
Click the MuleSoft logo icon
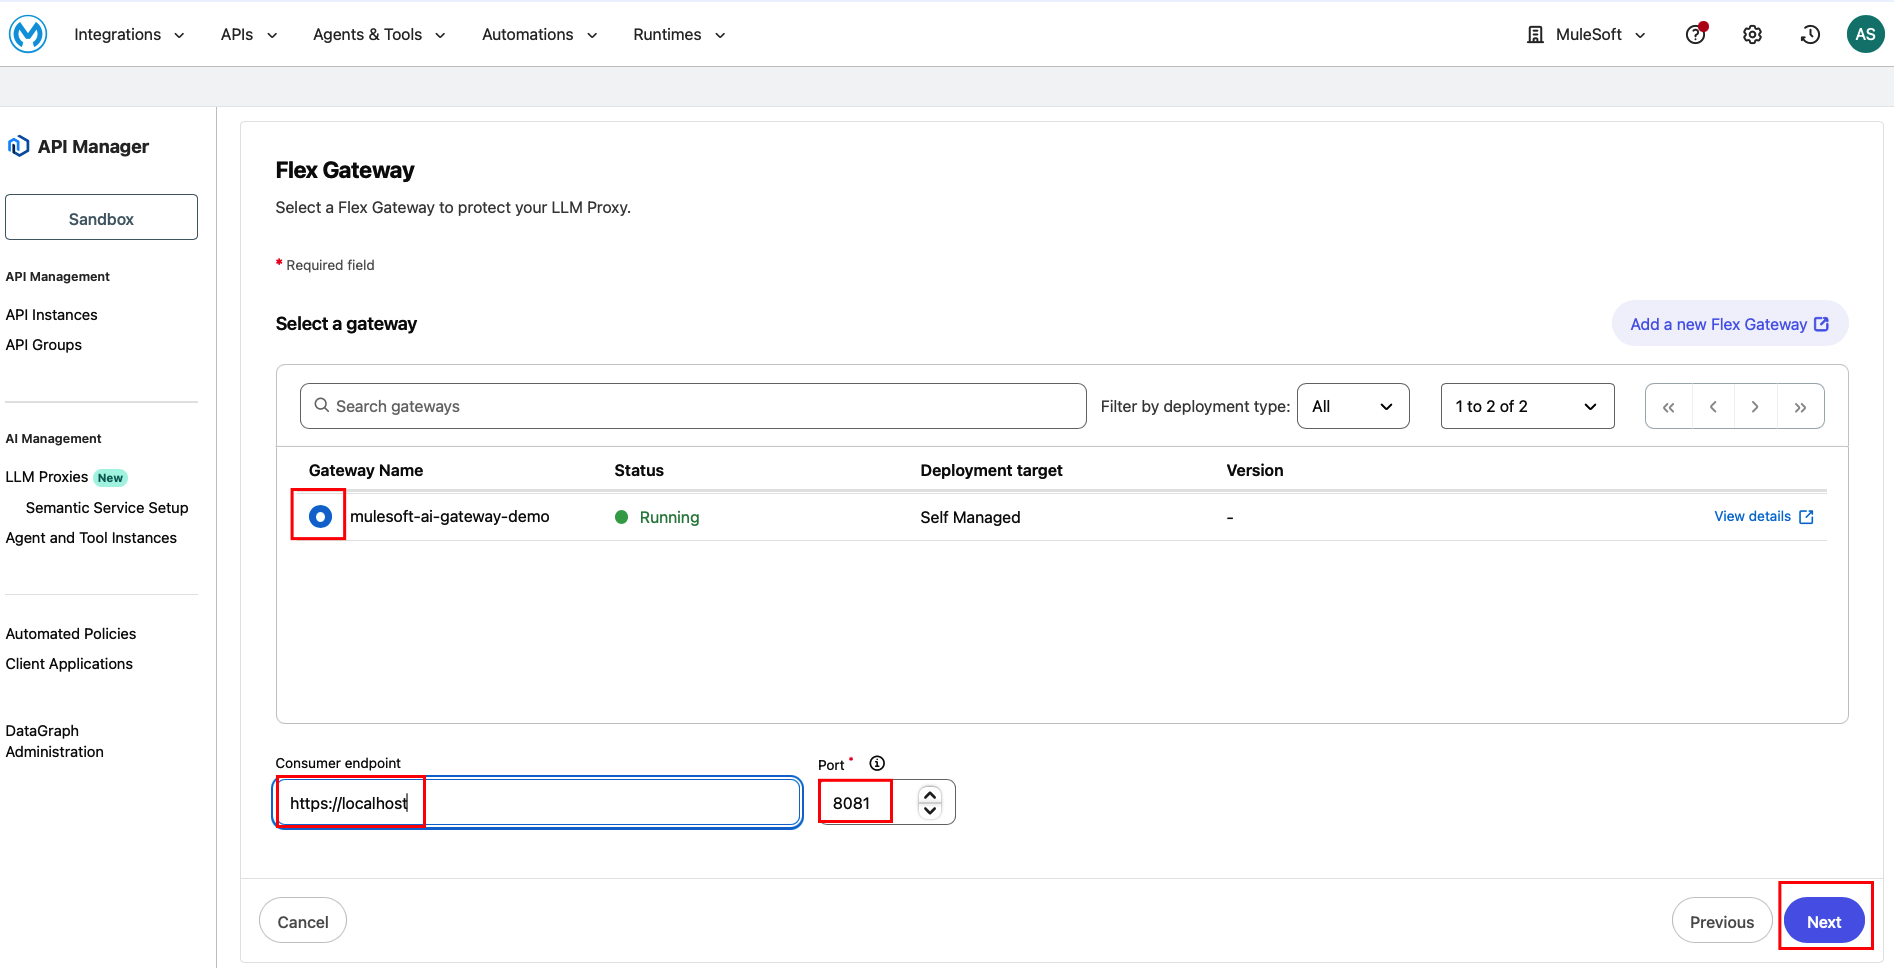28,34
